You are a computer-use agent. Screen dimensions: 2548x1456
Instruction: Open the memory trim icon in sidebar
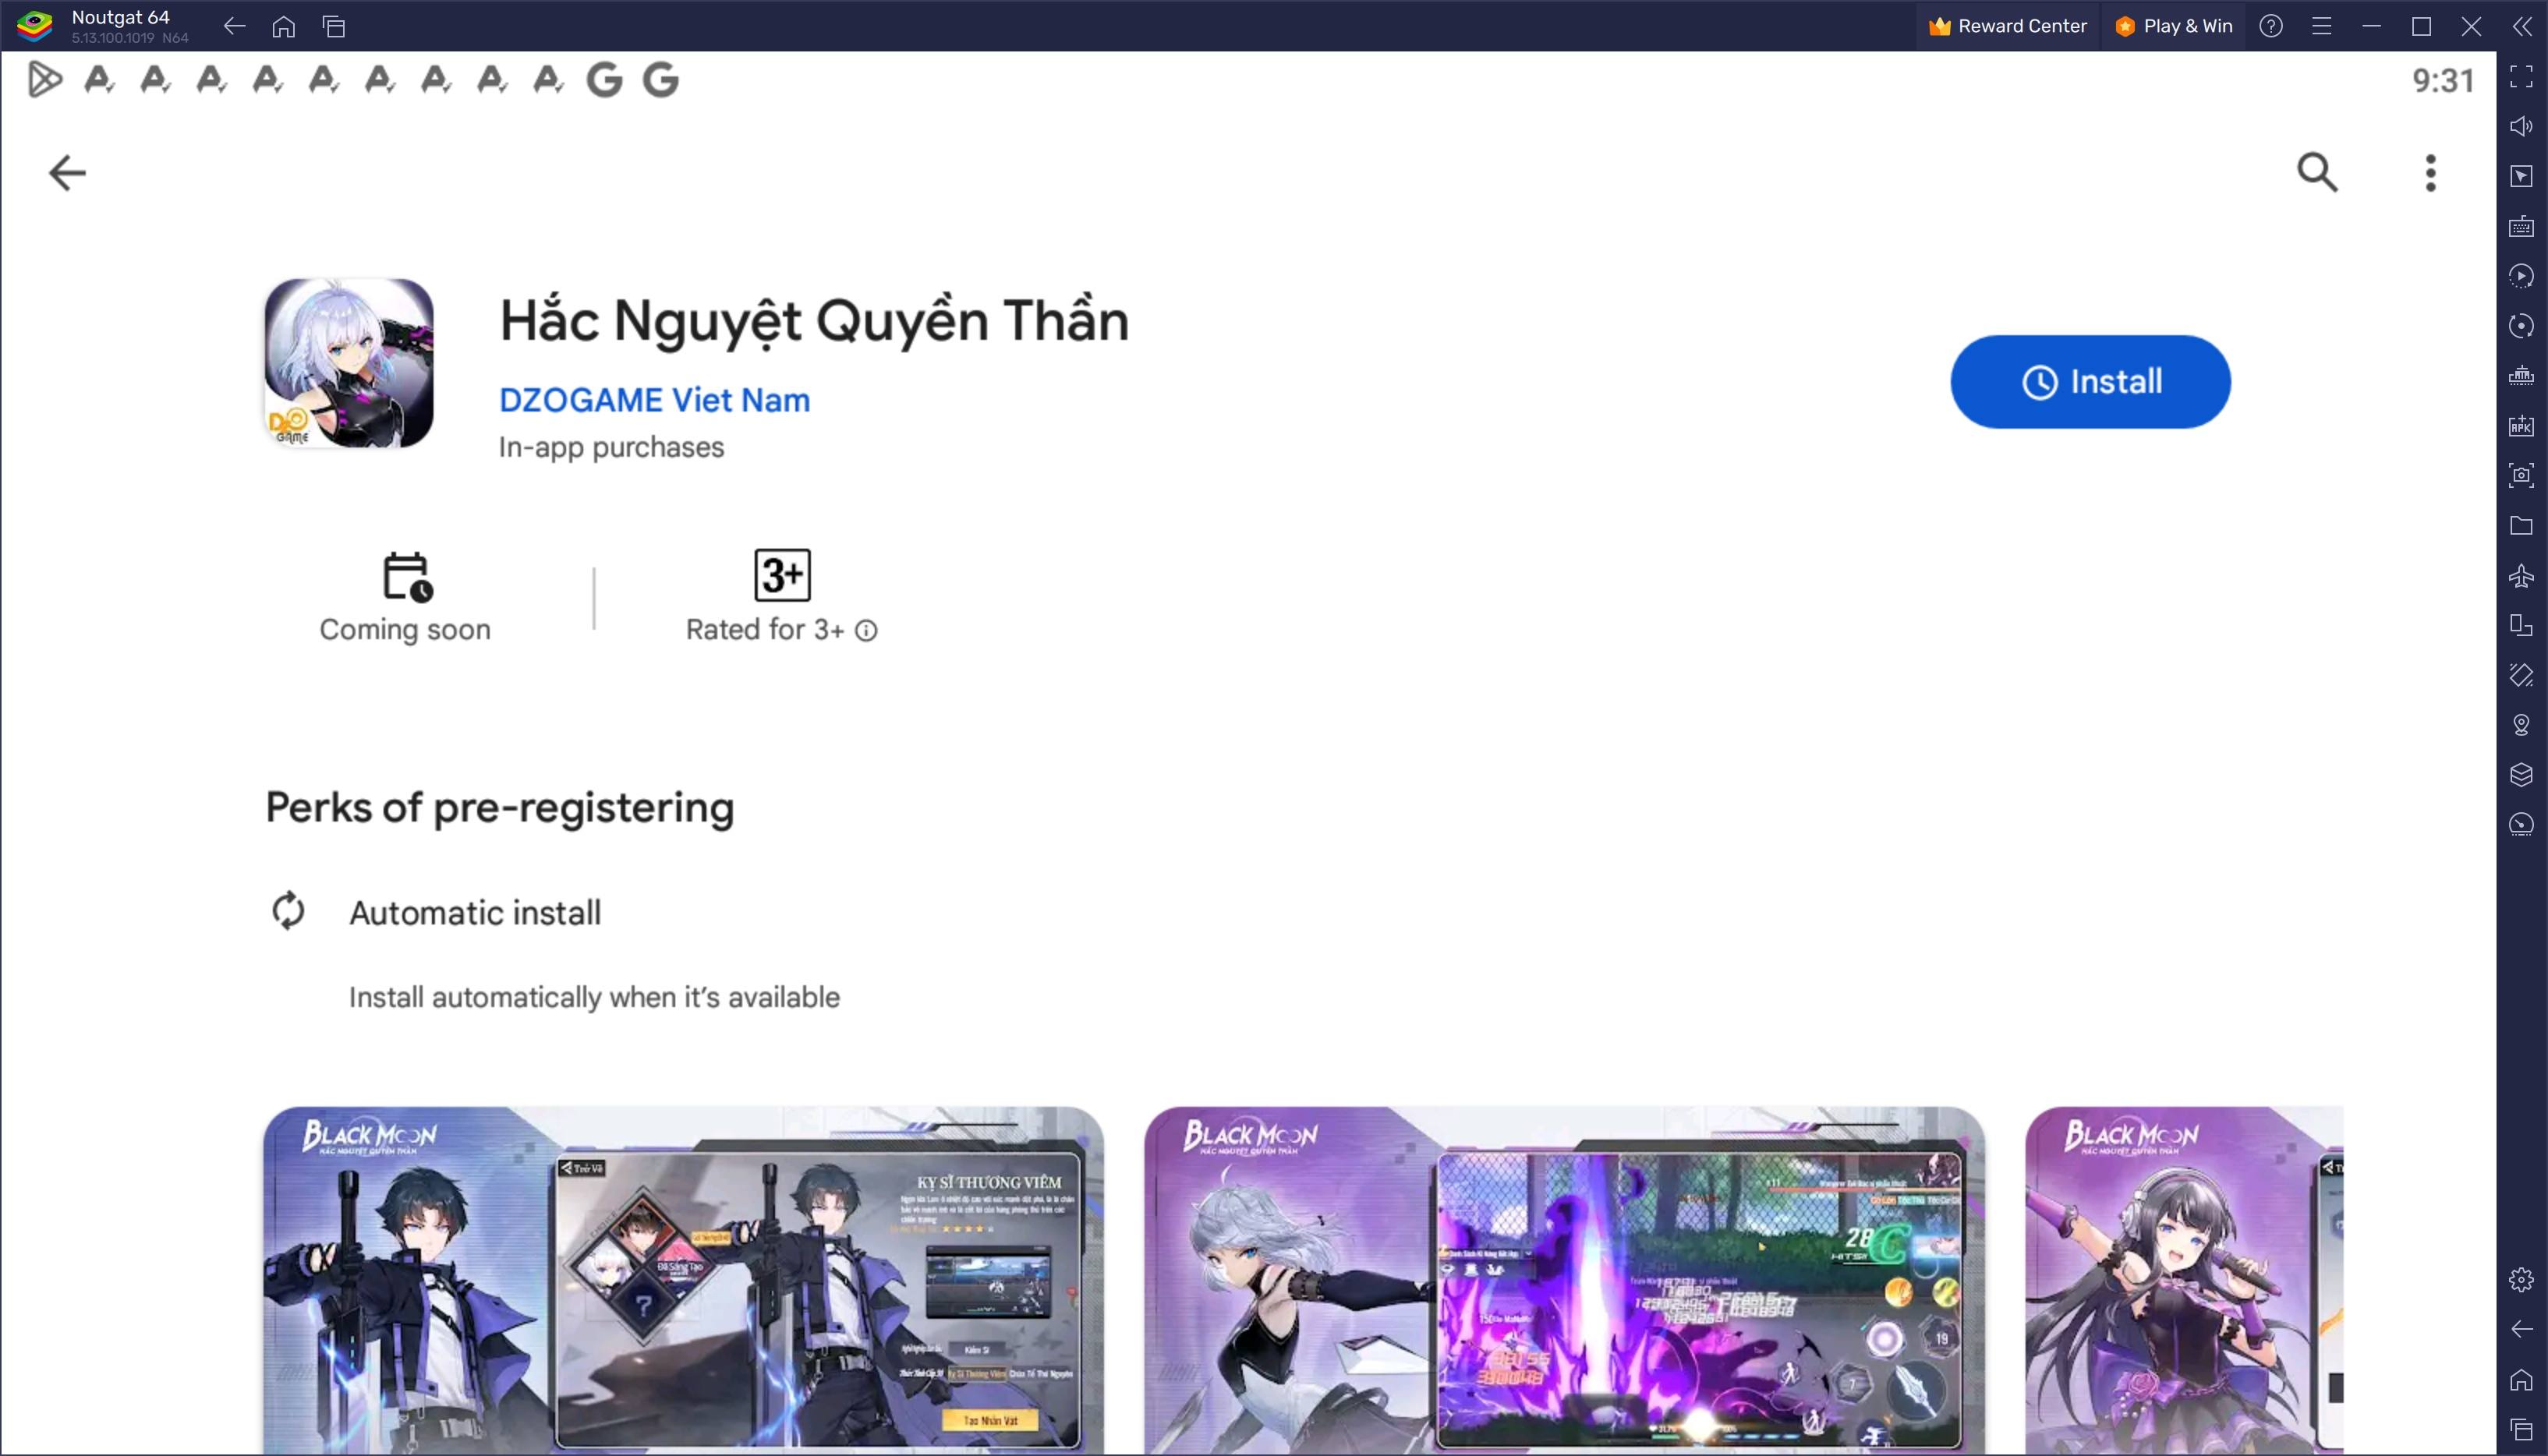point(2521,376)
